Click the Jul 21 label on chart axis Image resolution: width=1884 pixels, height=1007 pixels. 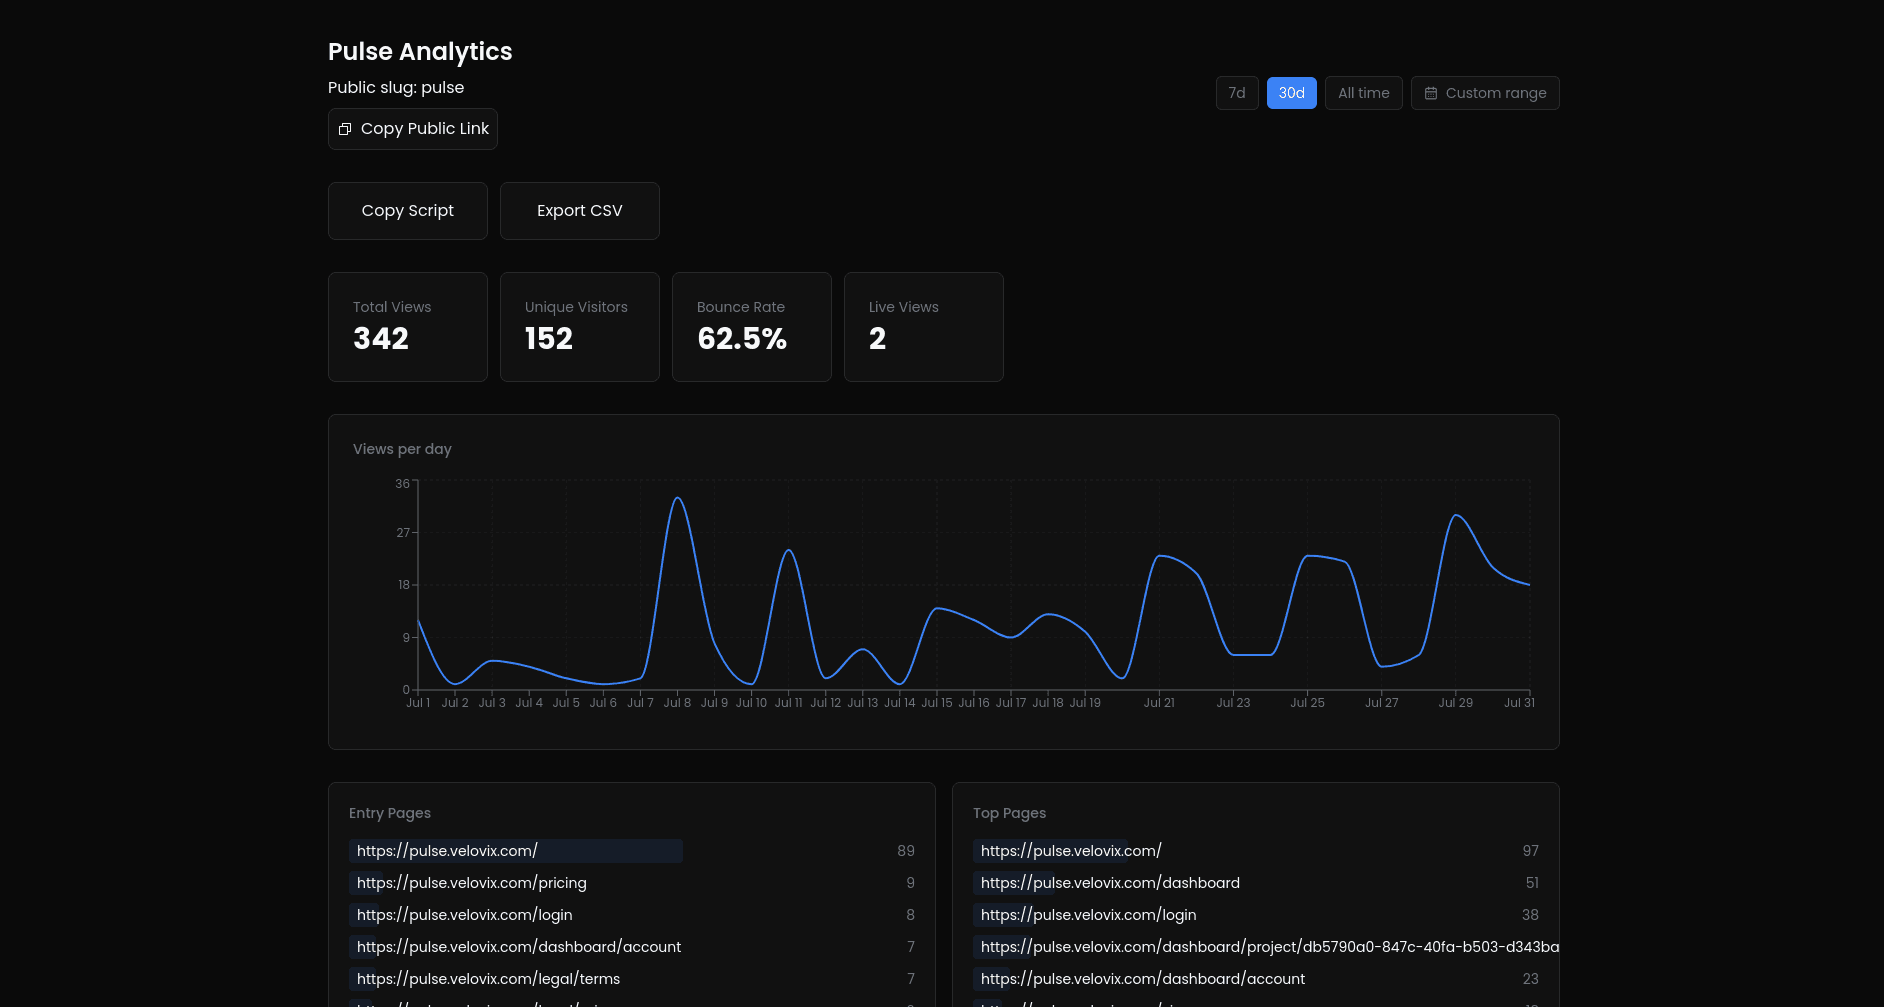(x=1159, y=703)
